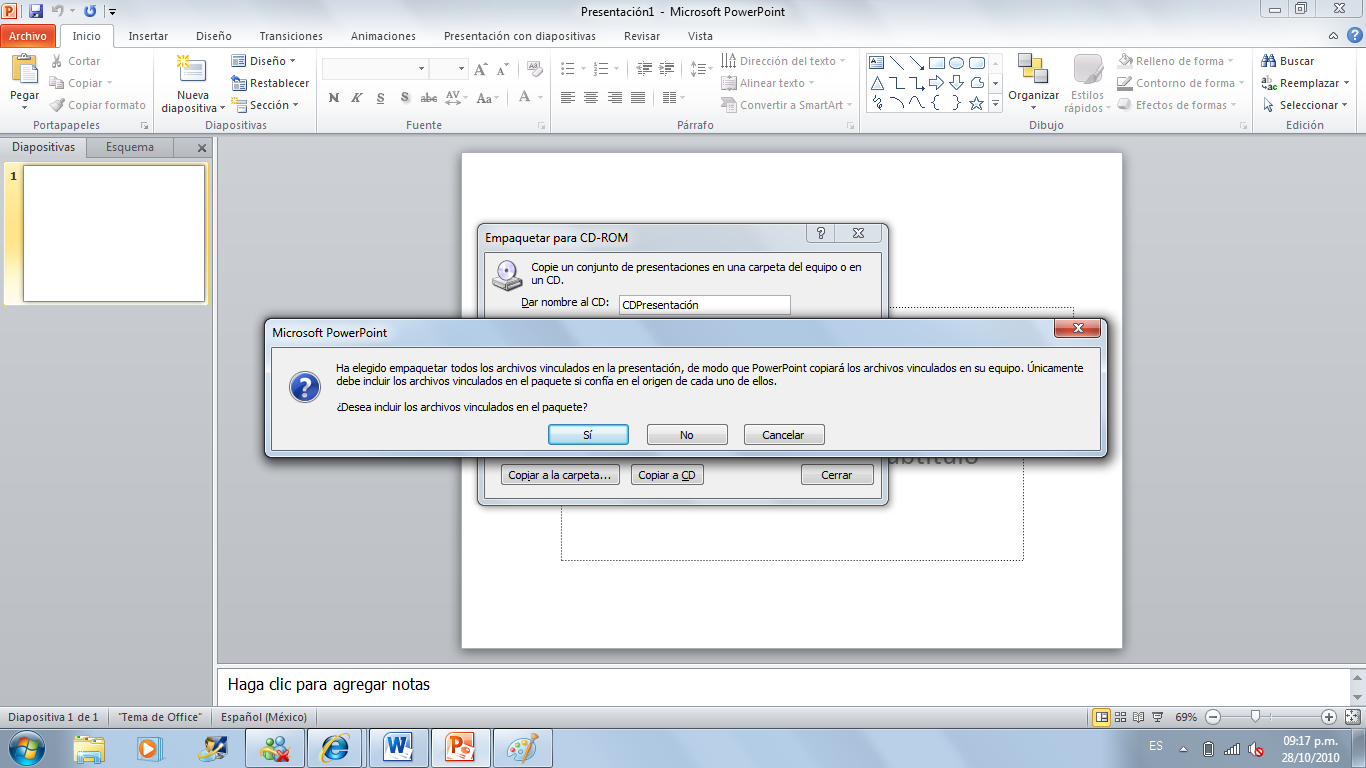This screenshot has height=768, width=1366.
Task: Toggle bold N formatting
Action: point(333,98)
